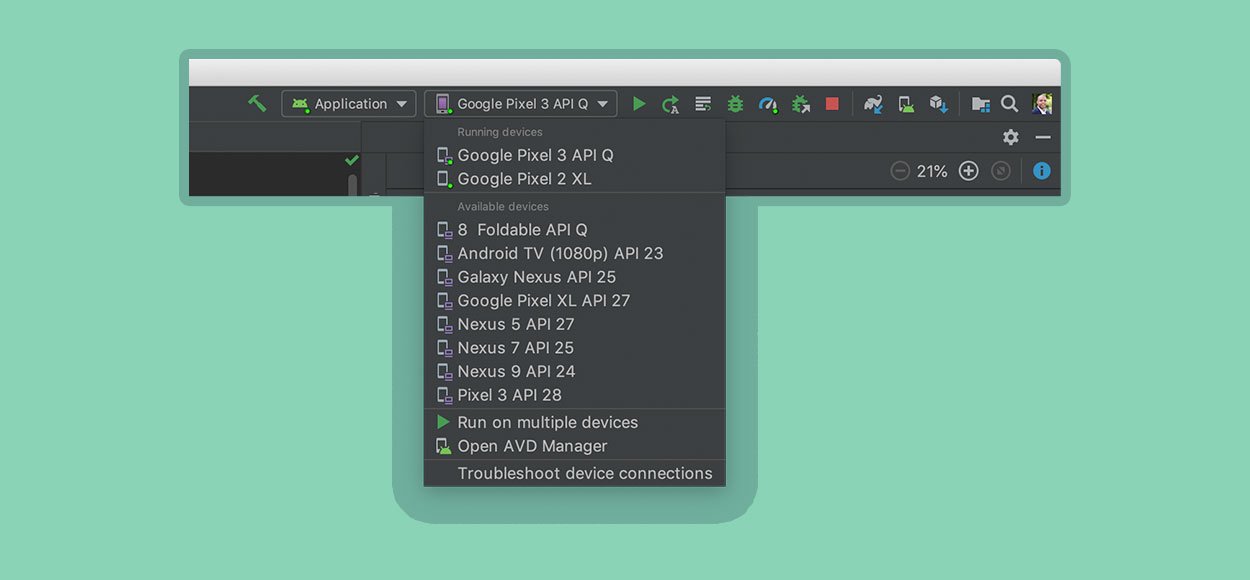This screenshot has height=580, width=1250.
Task: Select running device Google Pixel 2 XL
Action: click(x=575, y=179)
